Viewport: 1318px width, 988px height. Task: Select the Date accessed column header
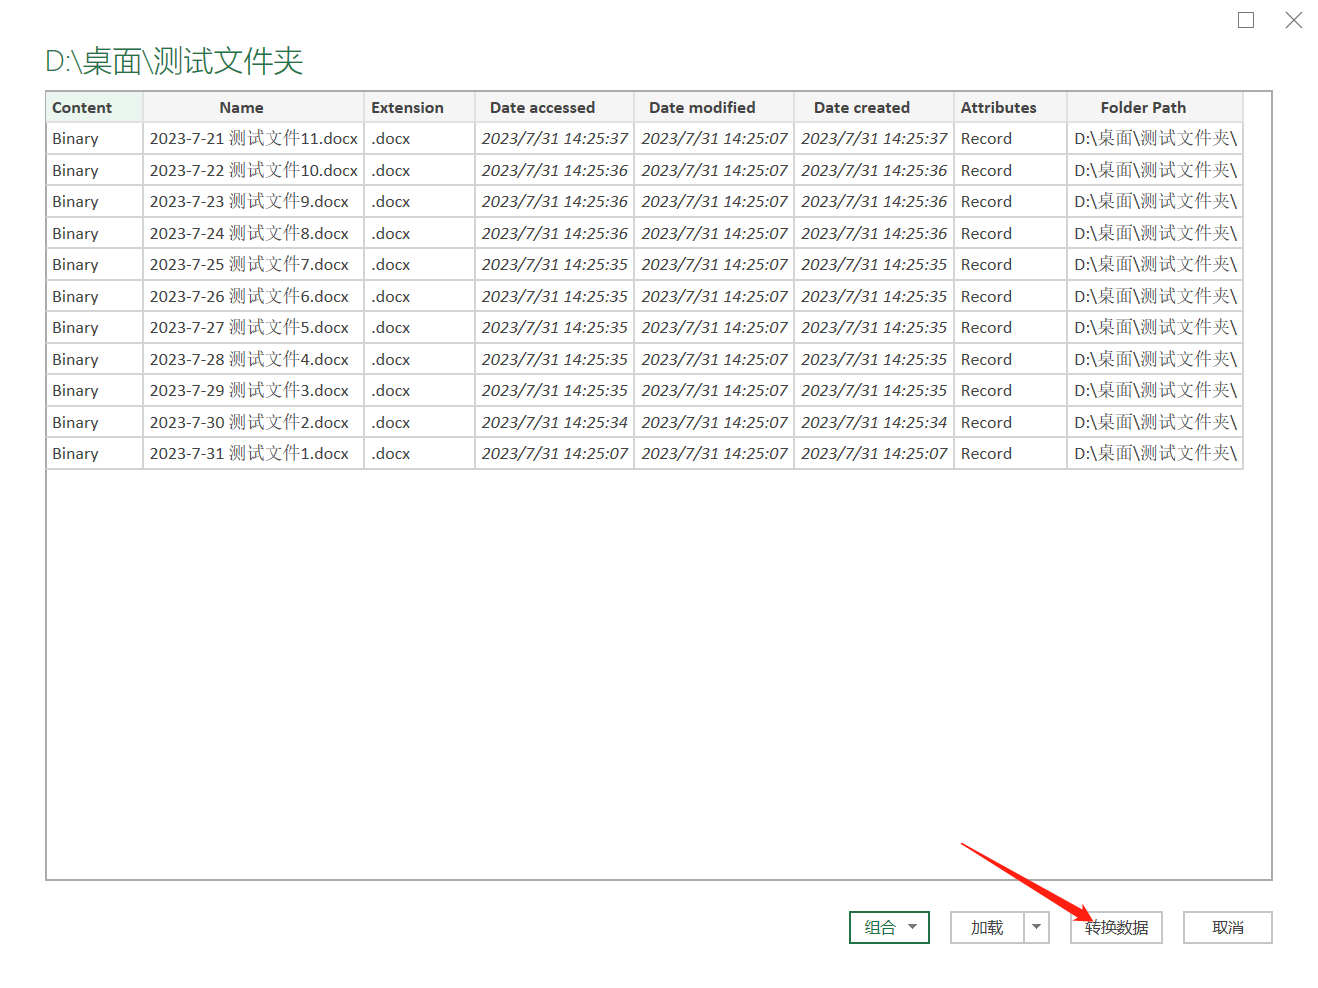(x=554, y=107)
